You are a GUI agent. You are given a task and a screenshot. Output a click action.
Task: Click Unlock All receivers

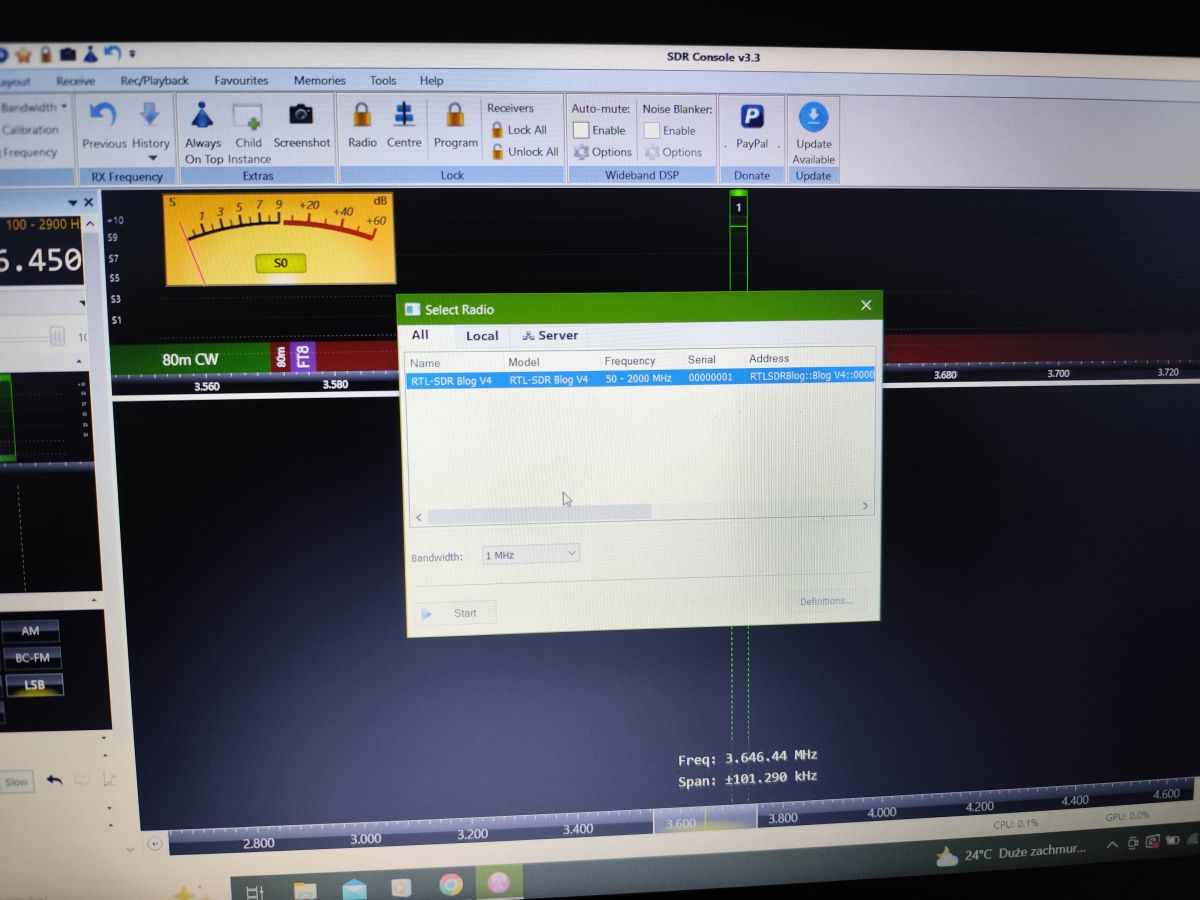[524, 152]
